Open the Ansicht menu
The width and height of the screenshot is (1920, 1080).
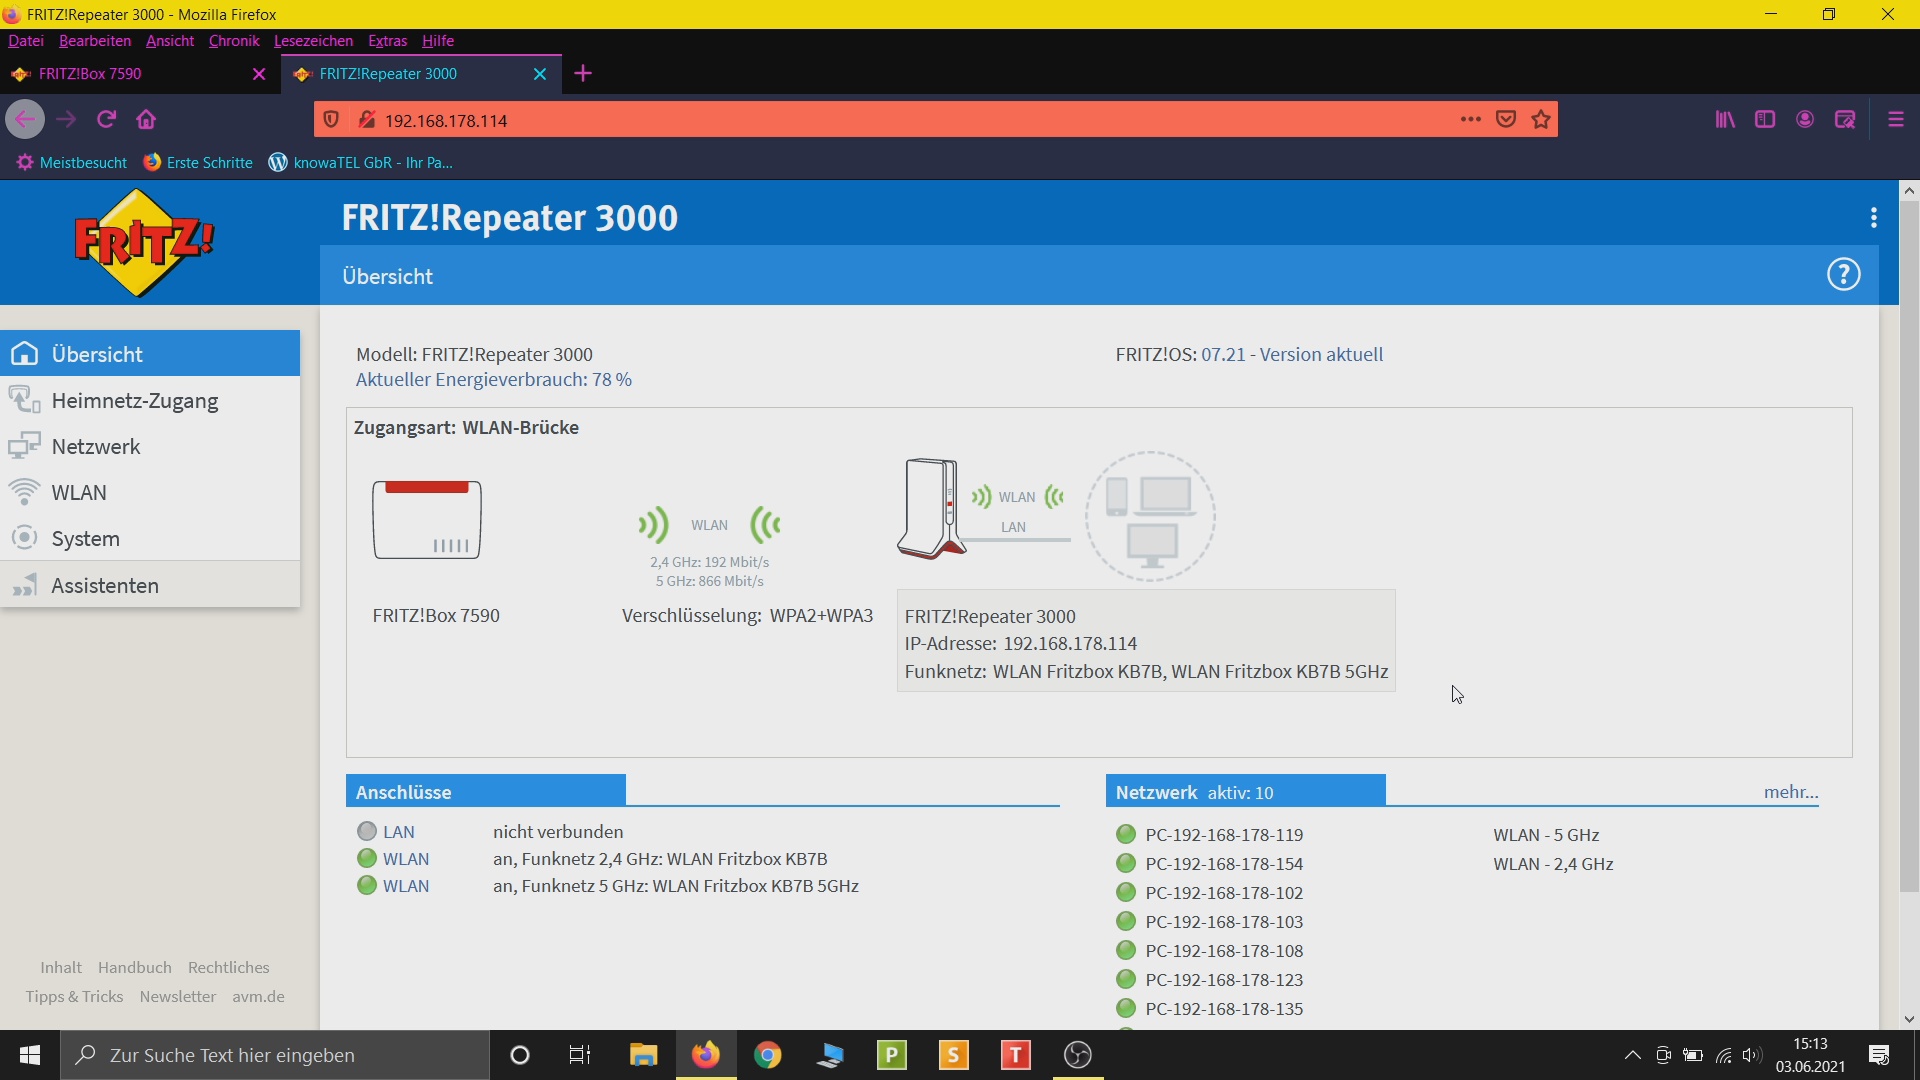point(170,41)
